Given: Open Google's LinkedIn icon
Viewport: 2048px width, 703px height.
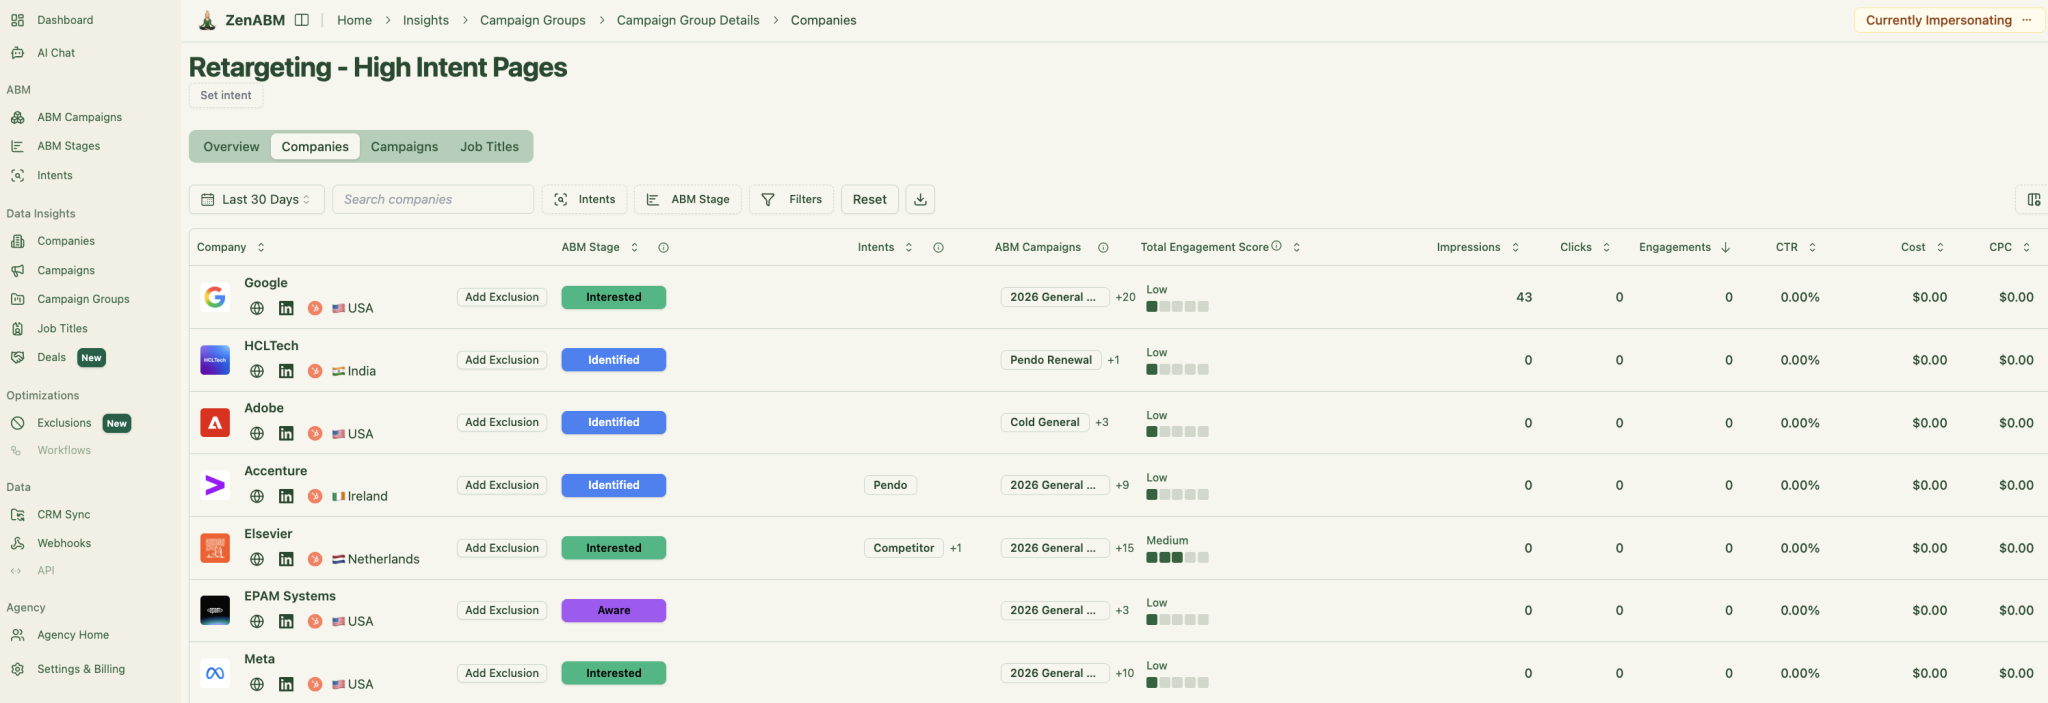Looking at the screenshot, I should point(286,308).
